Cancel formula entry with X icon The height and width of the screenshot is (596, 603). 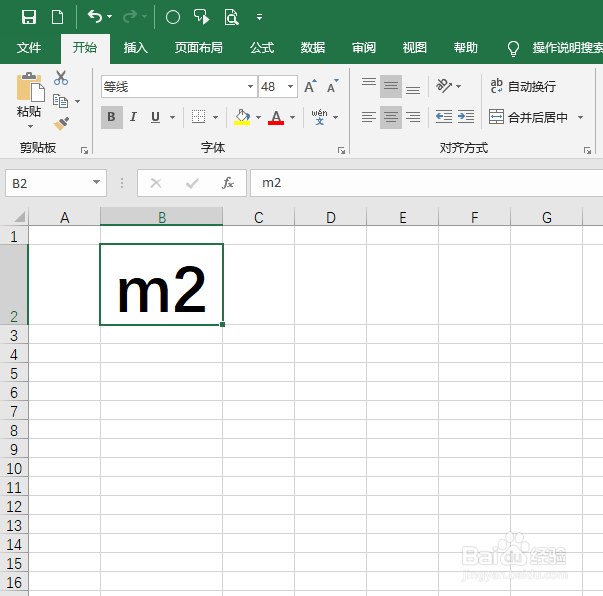click(156, 183)
